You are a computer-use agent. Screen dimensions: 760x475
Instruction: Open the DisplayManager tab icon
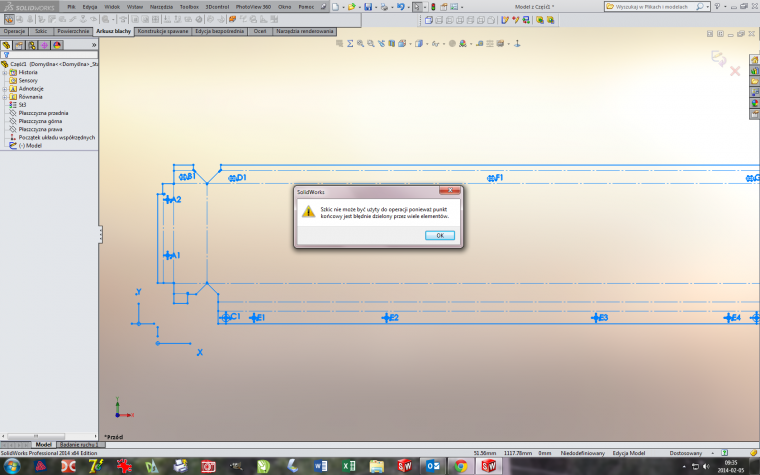click(x=56, y=45)
